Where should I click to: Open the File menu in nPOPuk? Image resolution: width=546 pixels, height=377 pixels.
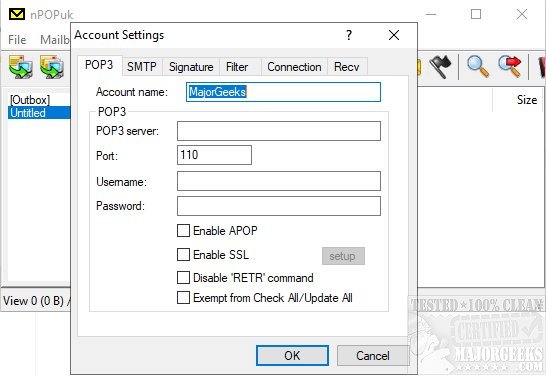point(17,40)
